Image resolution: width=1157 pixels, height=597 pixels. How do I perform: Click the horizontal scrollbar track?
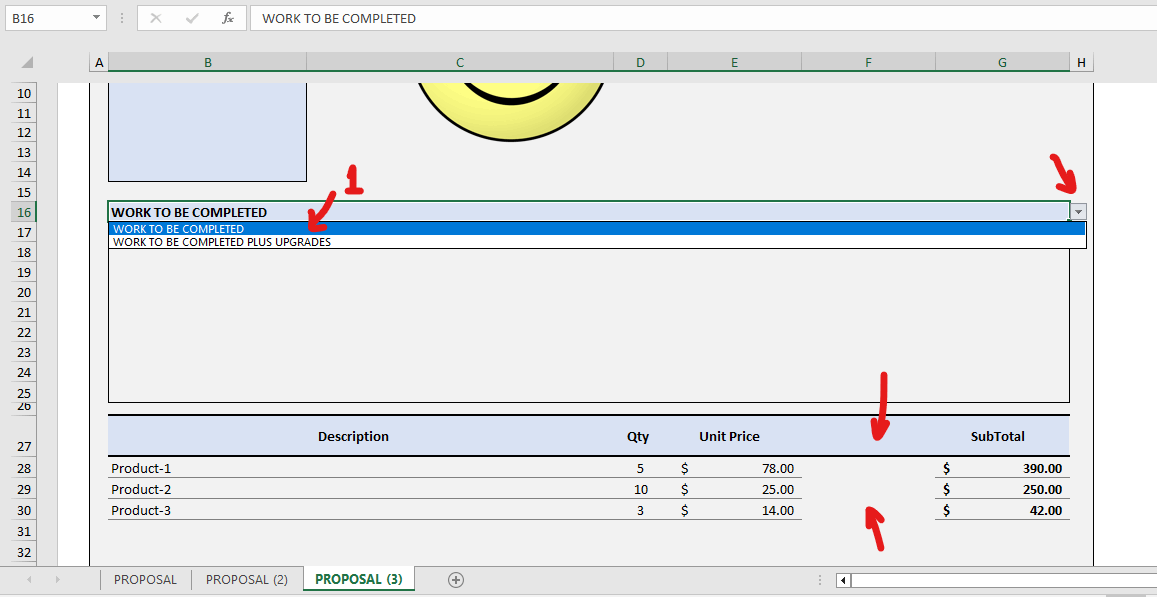click(x=1004, y=580)
